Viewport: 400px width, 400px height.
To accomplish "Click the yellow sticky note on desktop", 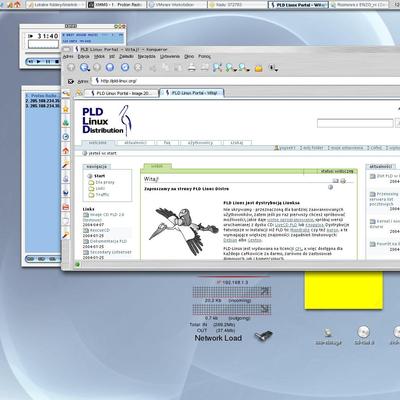I will (344, 290).
